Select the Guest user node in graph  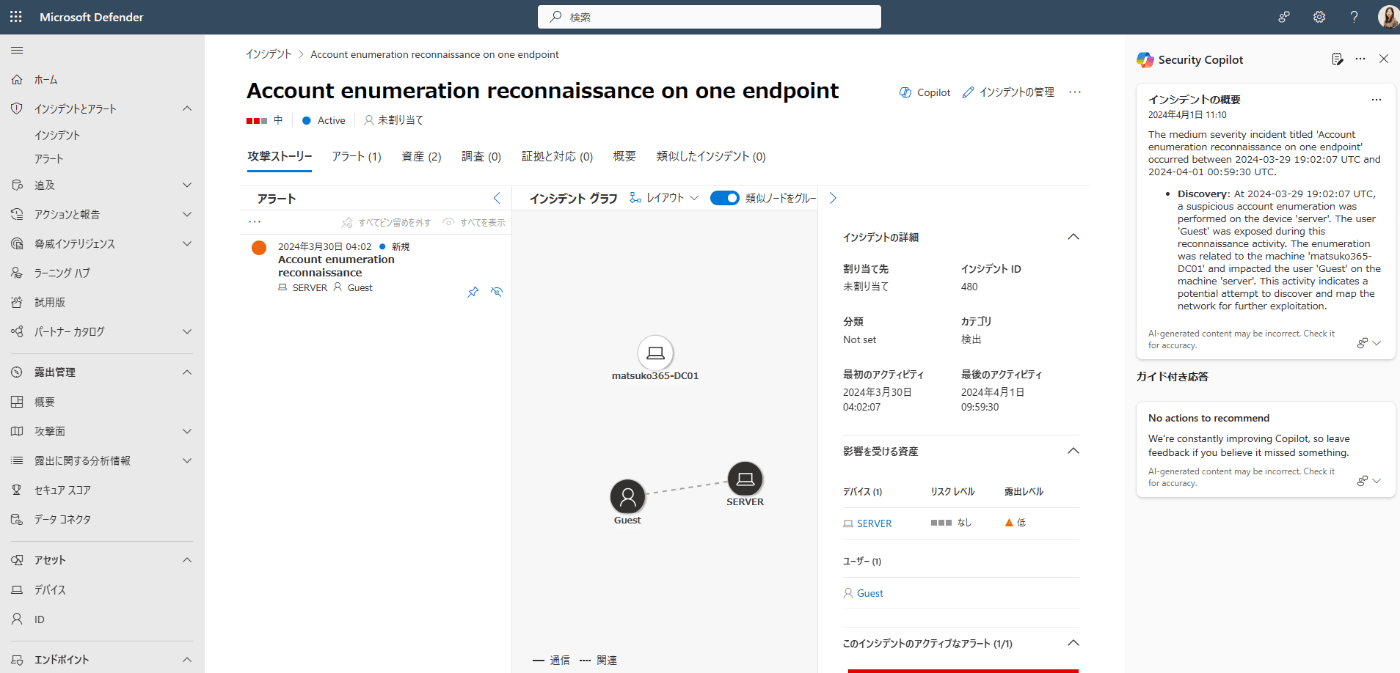627,496
